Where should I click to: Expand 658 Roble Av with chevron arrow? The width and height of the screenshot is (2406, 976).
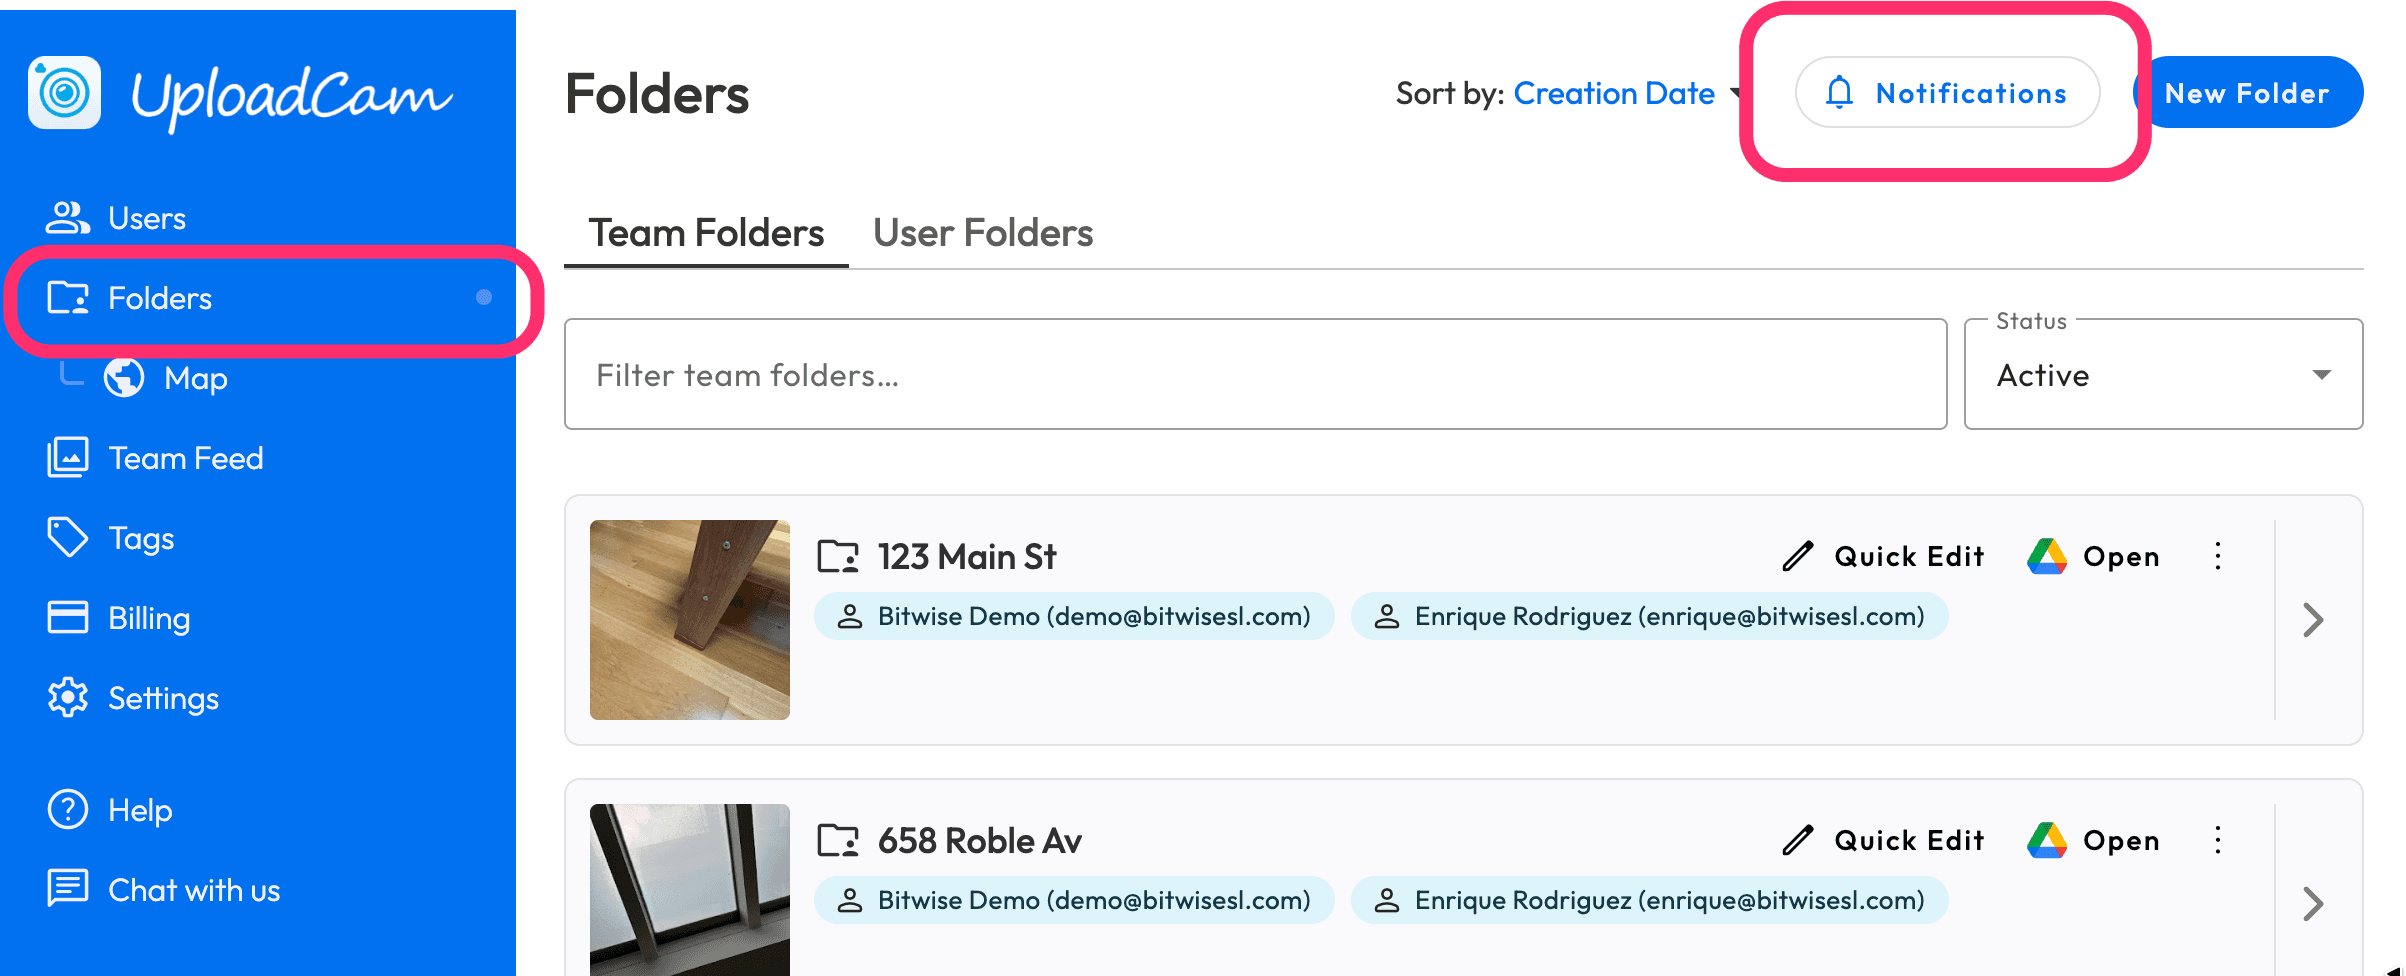[x=2313, y=904]
